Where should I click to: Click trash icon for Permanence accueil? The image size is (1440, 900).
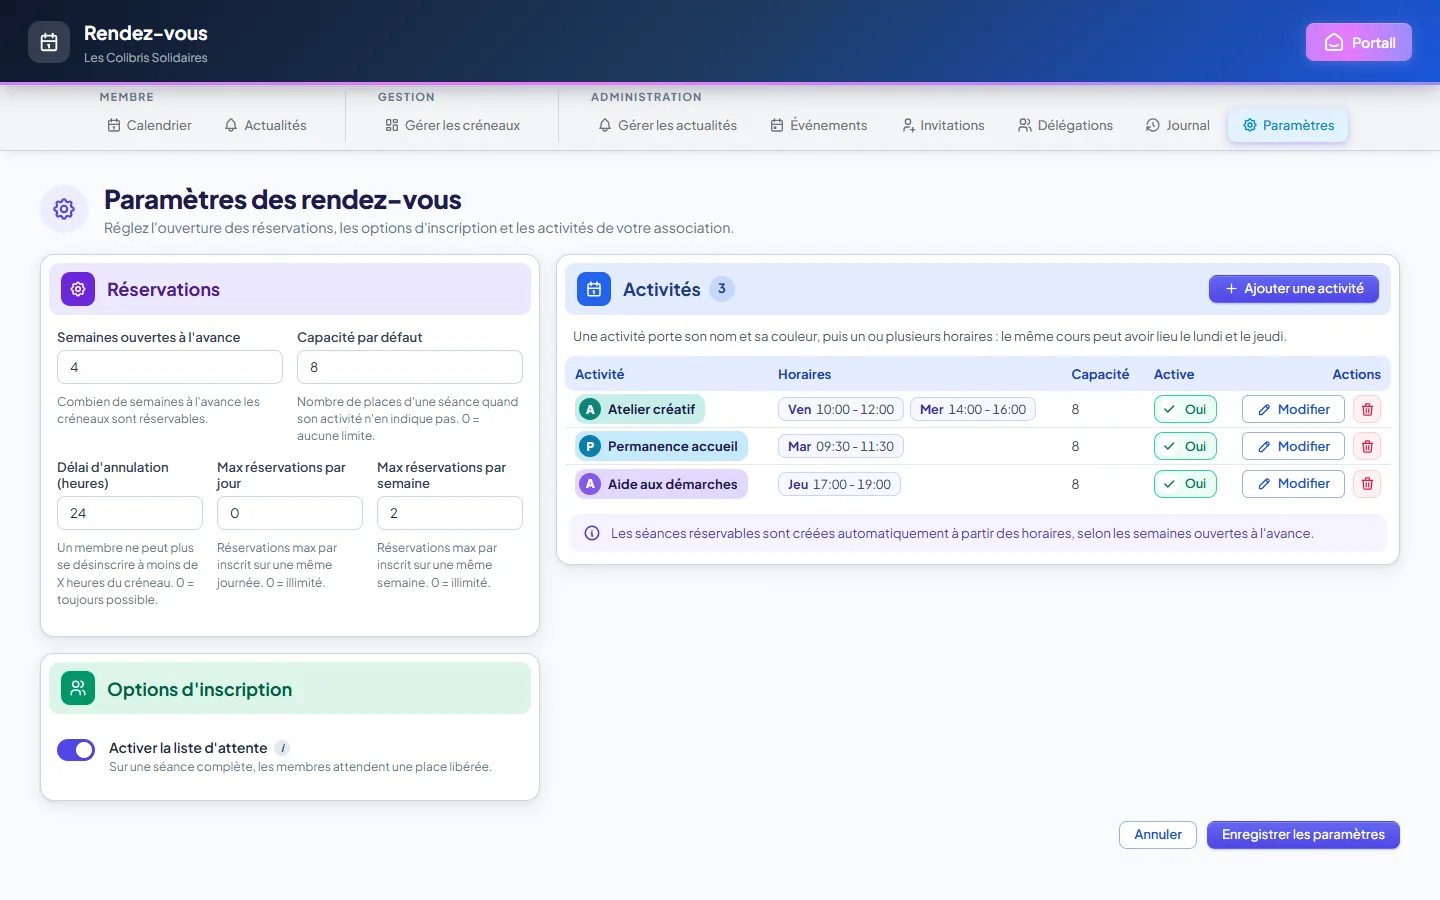coord(1367,446)
